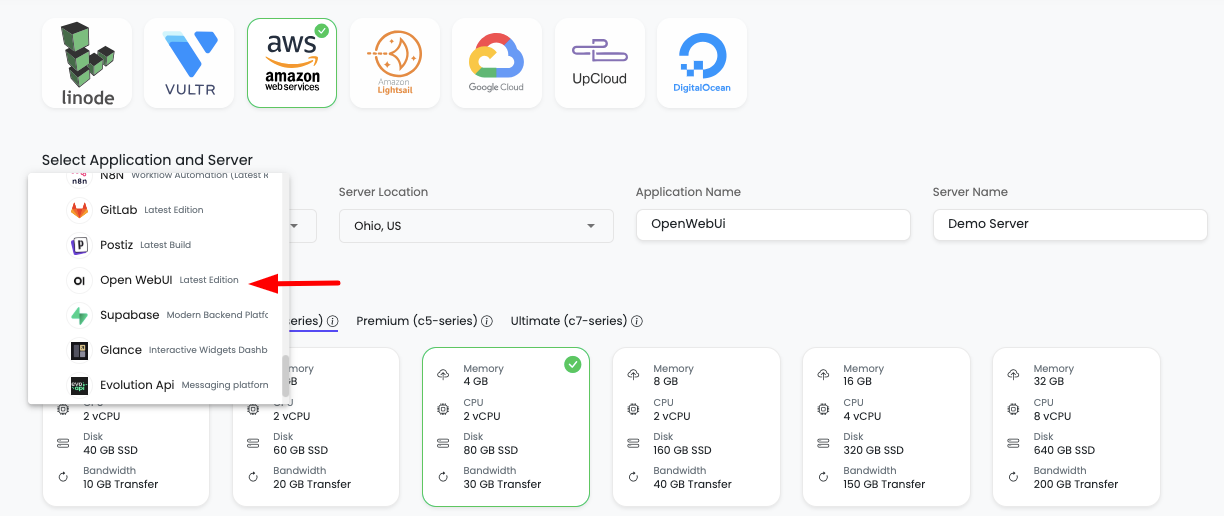
Task: Click the application list scrollbar thumb
Action: click(x=286, y=376)
